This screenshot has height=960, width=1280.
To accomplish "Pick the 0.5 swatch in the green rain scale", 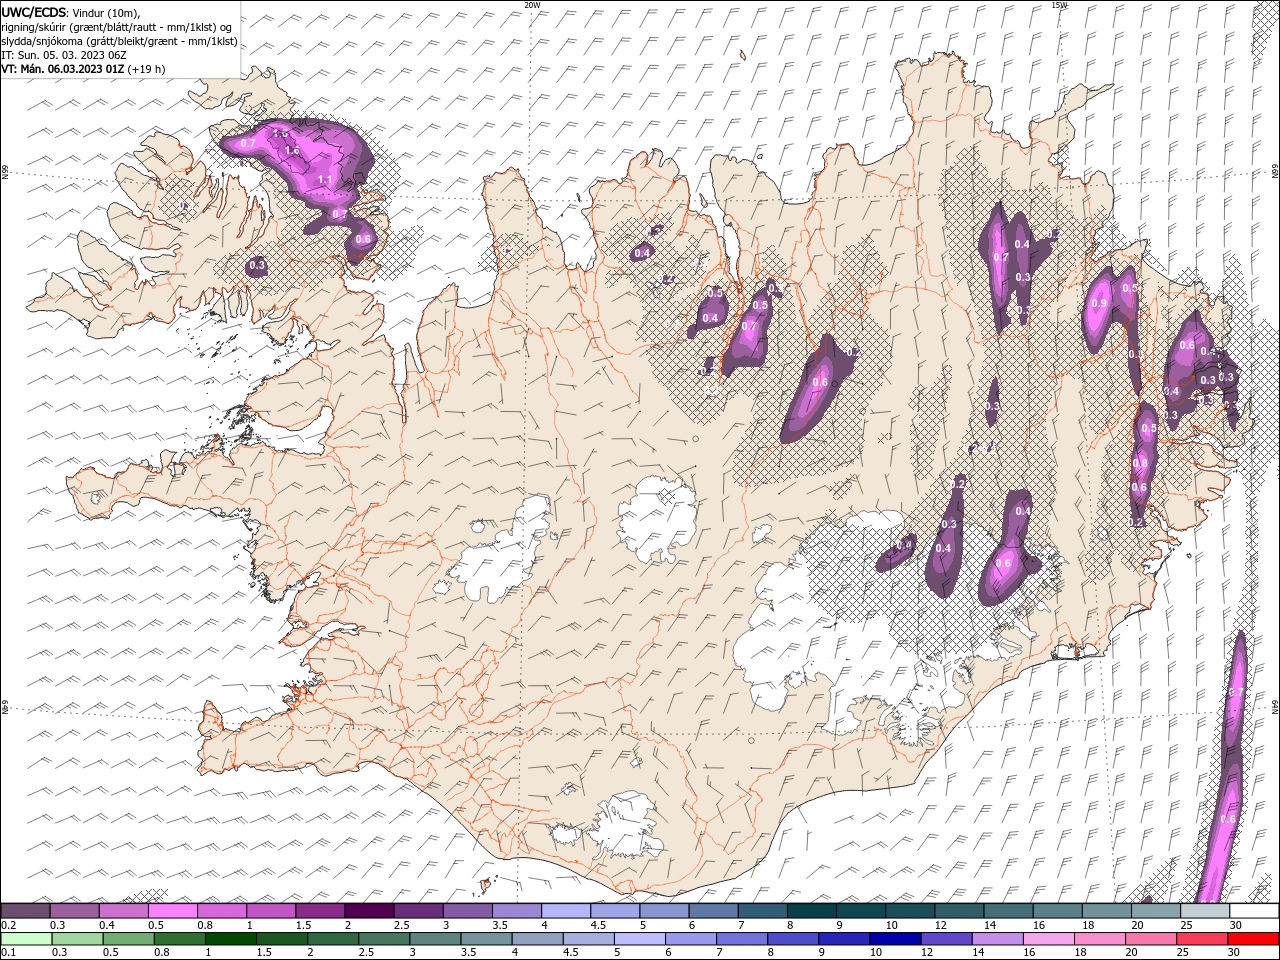I will pyautogui.click(x=128, y=939).
